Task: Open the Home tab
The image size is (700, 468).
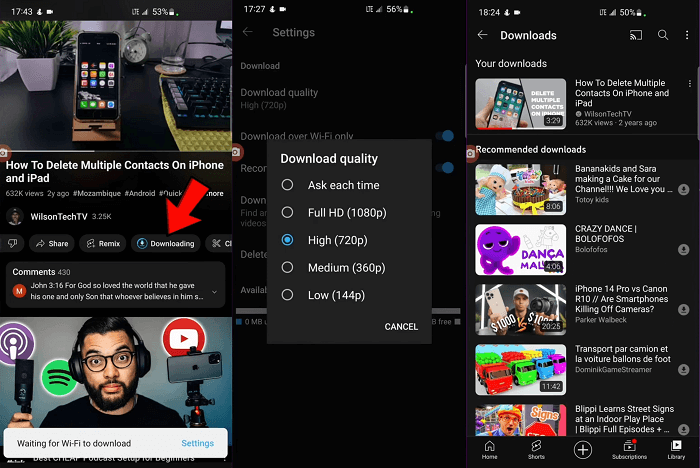Action: pyautogui.click(x=490, y=450)
